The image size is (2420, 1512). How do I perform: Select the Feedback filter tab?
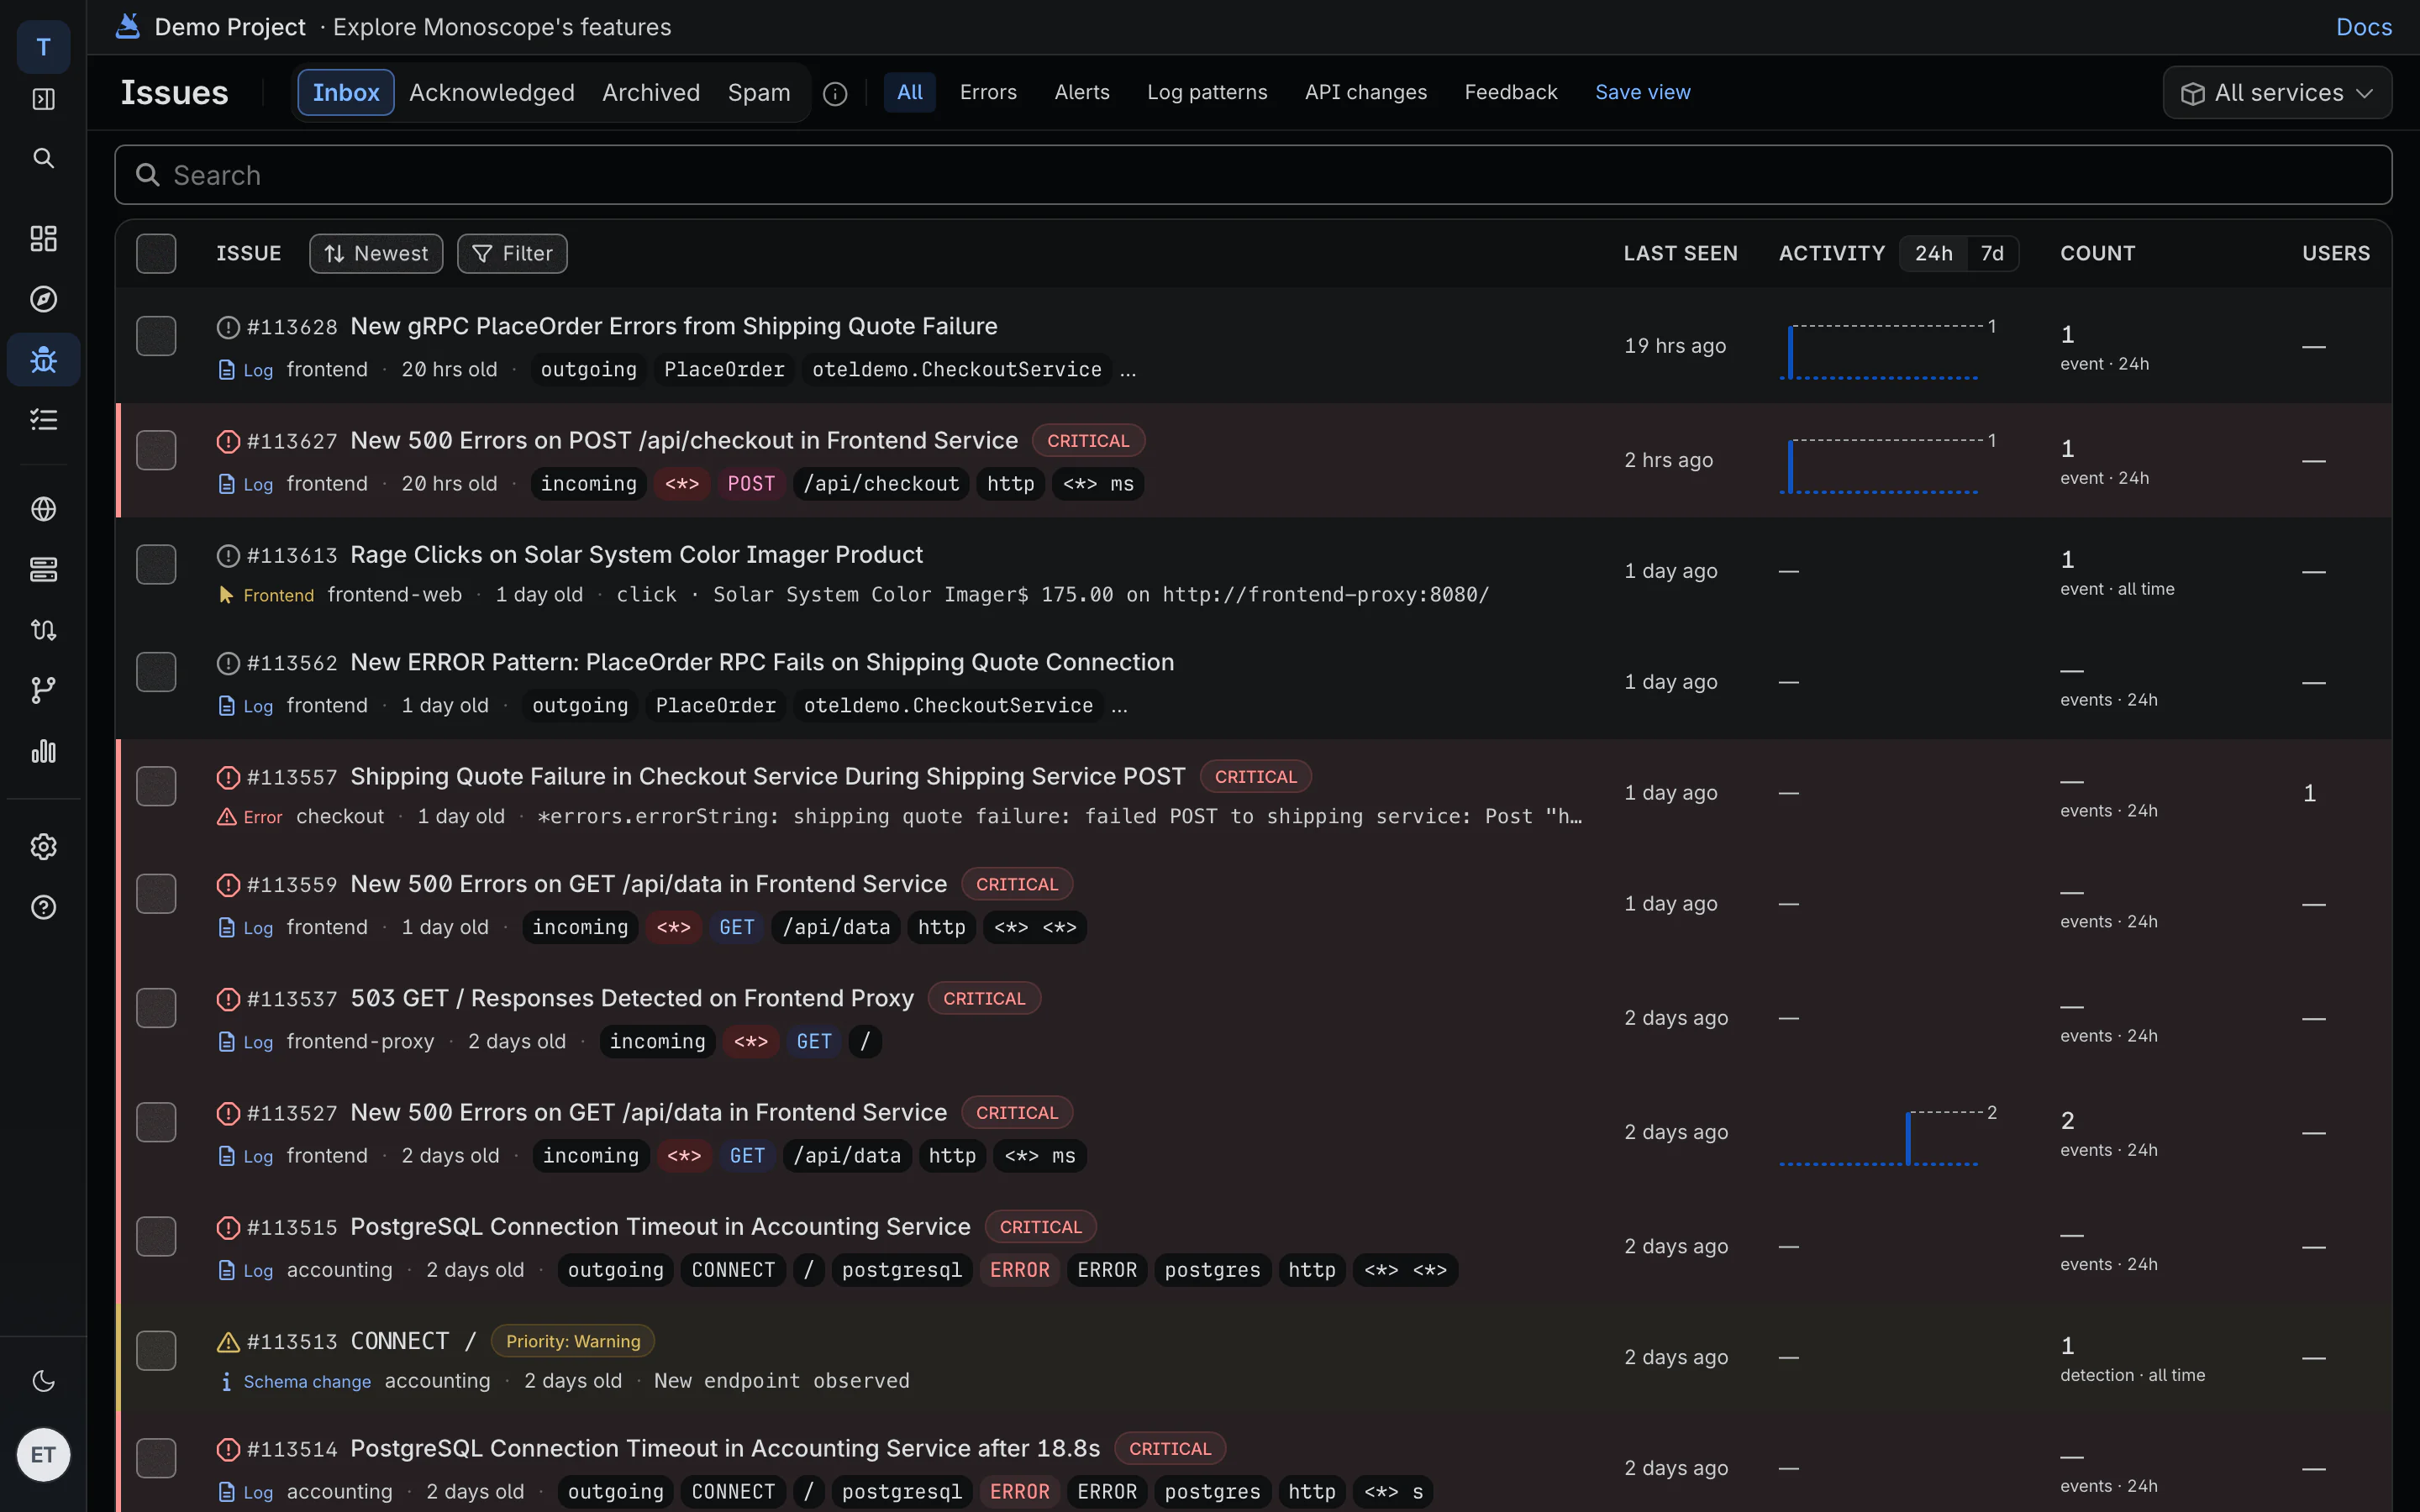[x=1511, y=92]
